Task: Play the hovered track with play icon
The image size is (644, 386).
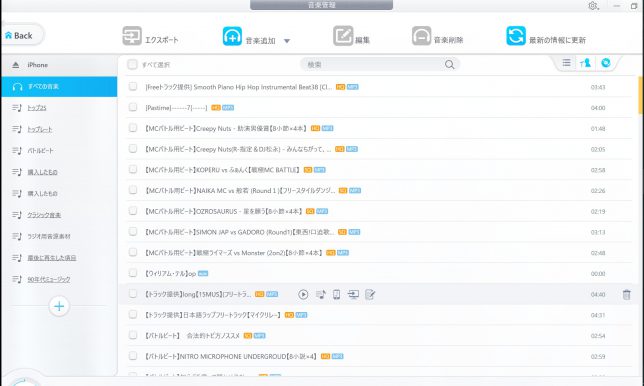Action: [303, 294]
